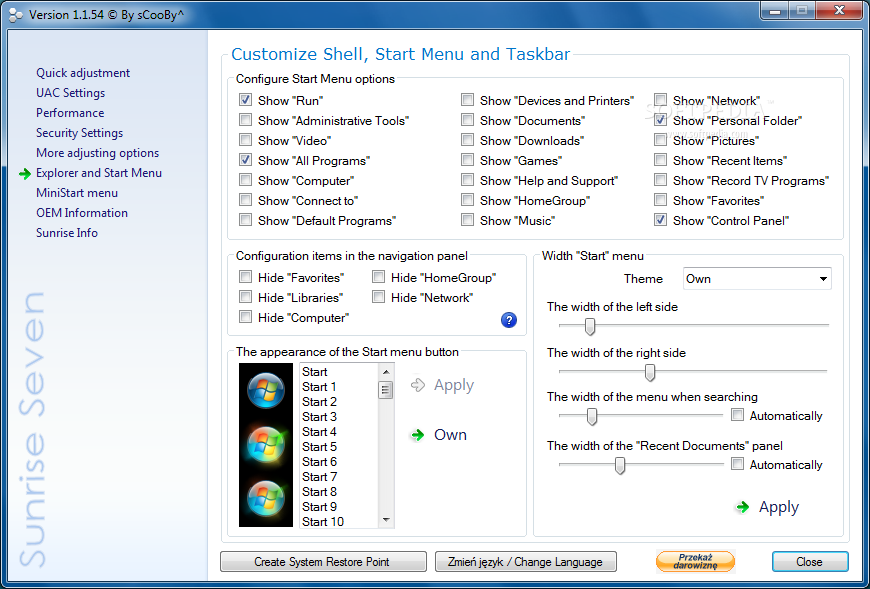The height and width of the screenshot is (589, 870).
Task: Select "Start" in the button list
Action: 315,372
